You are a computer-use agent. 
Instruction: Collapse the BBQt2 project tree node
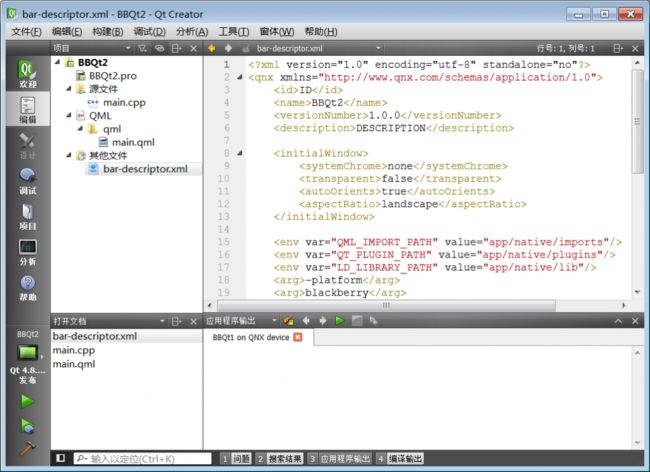pyautogui.click(x=58, y=62)
